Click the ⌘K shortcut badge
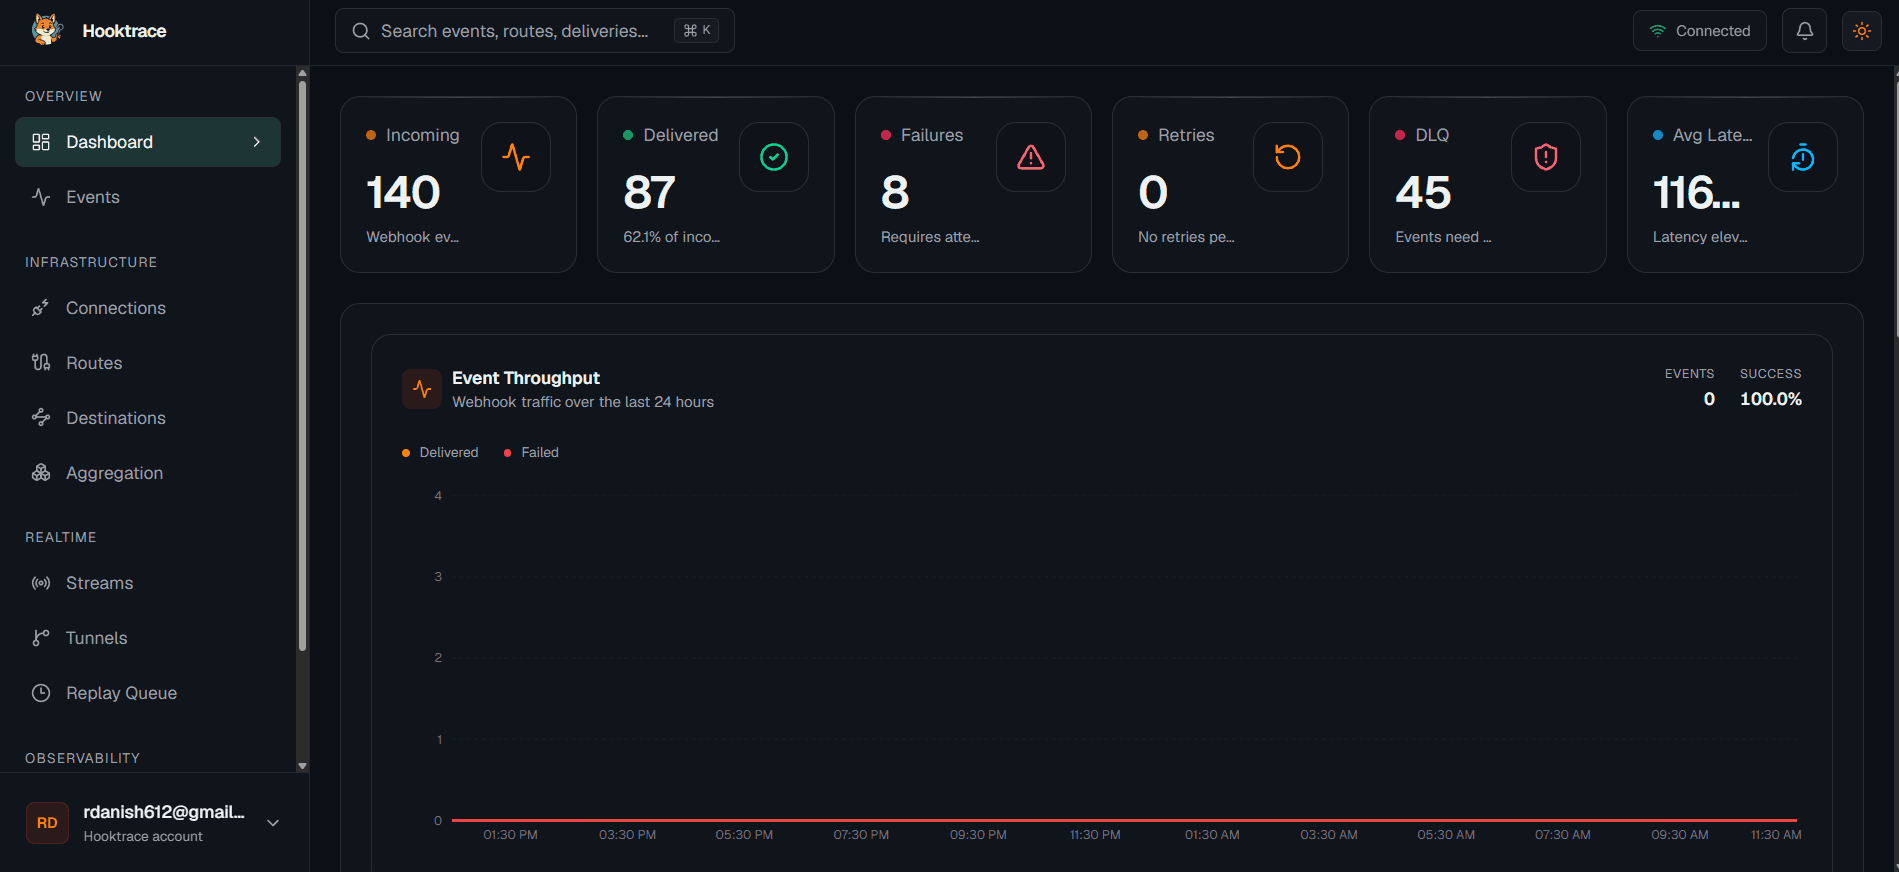Image resolution: width=1899 pixels, height=872 pixels. click(697, 31)
